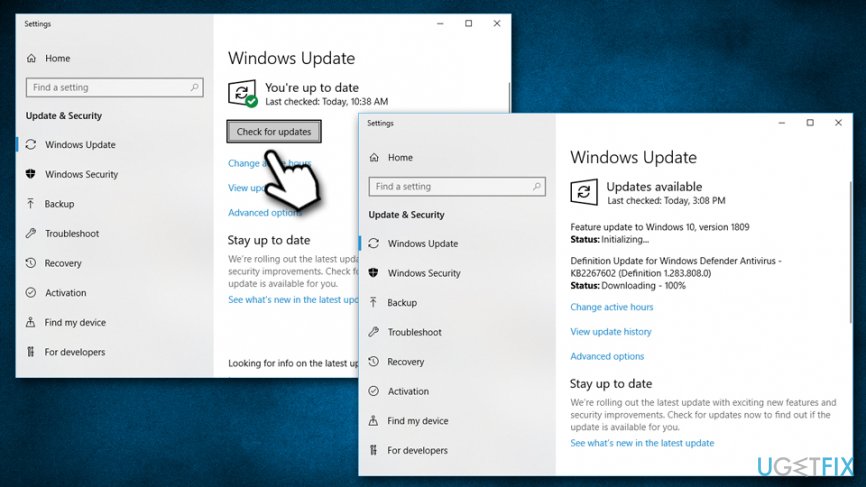Open Activation label in front window sidebar
Image resolution: width=866 pixels, height=487 pixels.
[x=408, y=391]
